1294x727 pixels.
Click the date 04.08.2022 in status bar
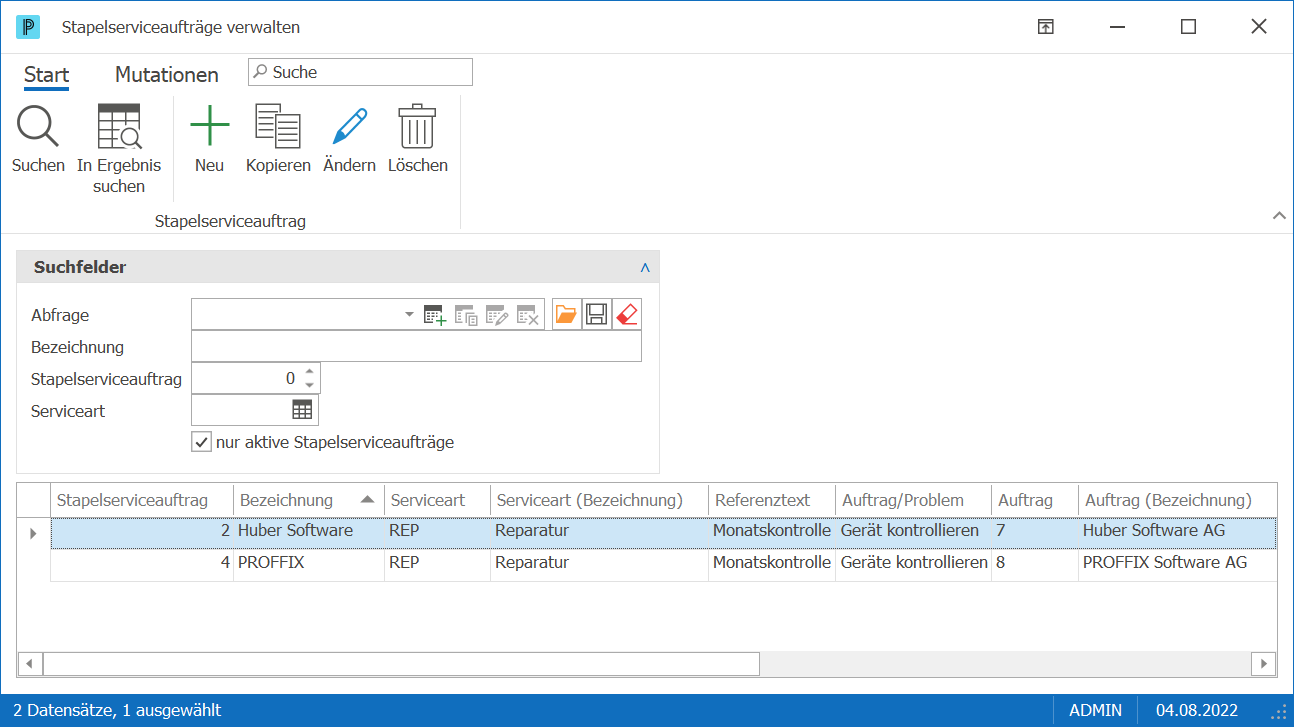point(1197,711)
